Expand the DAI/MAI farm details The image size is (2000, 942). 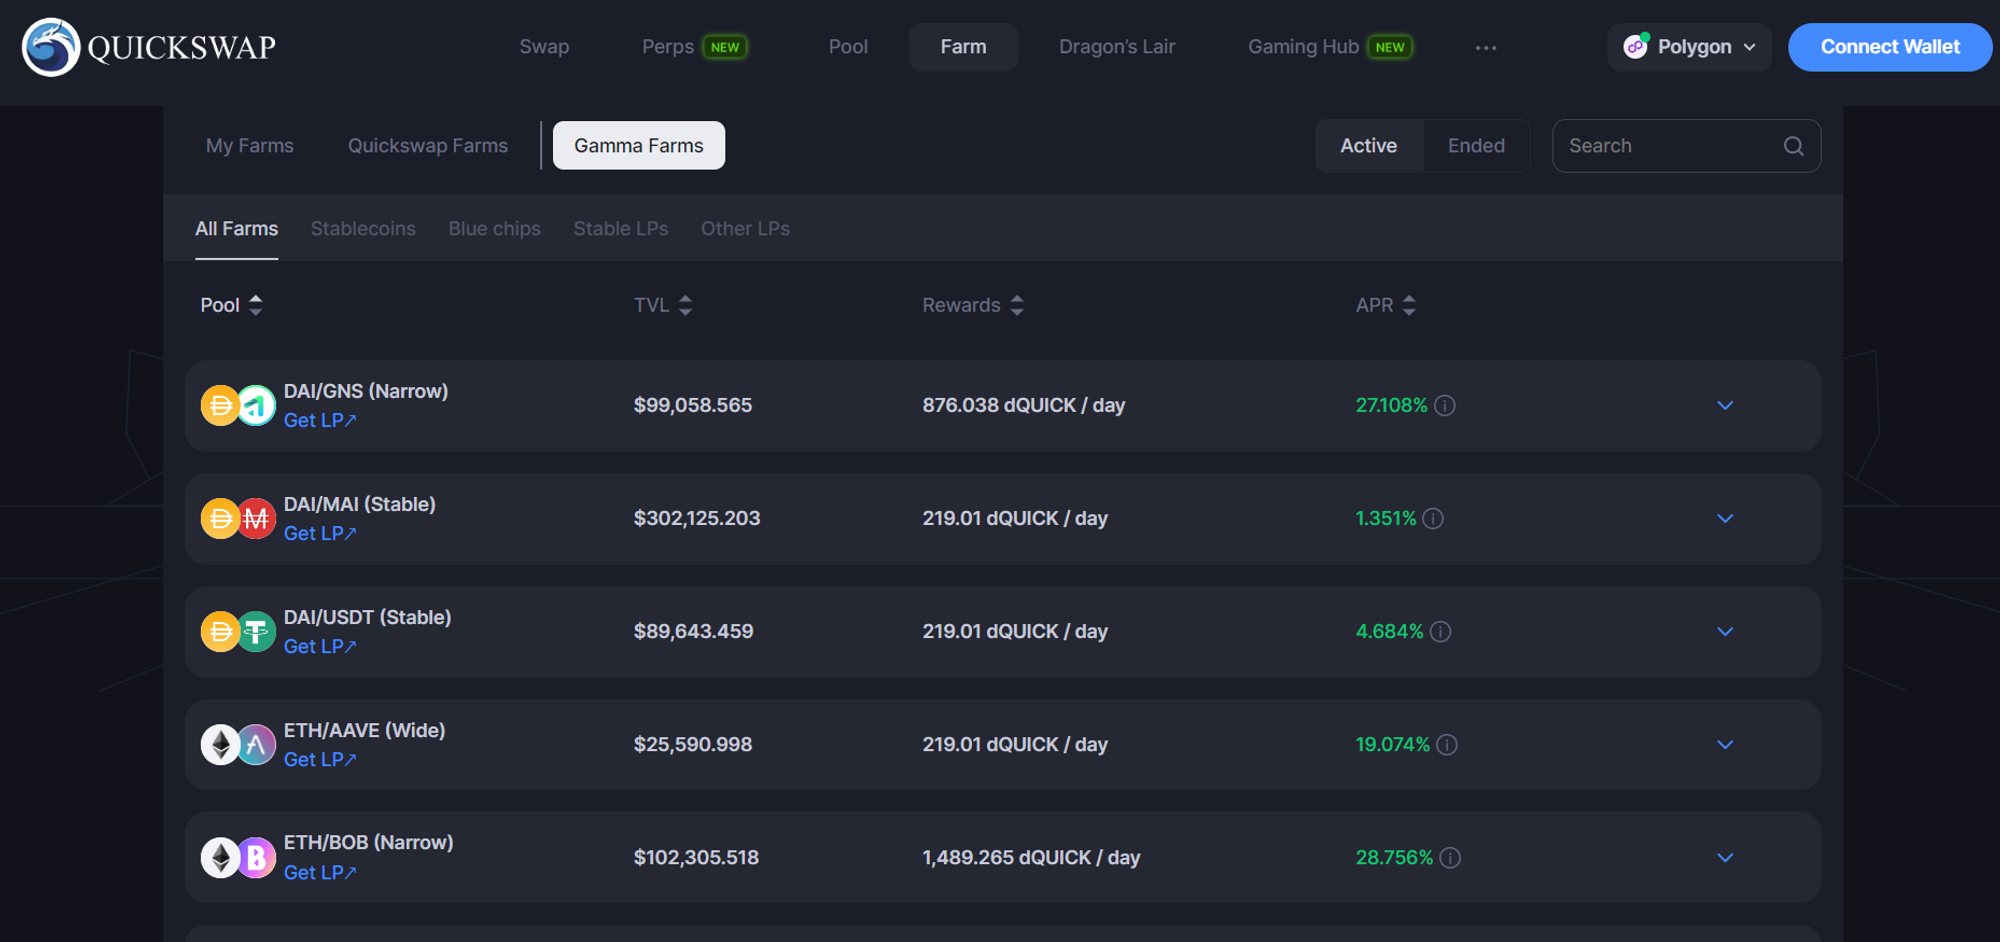[x=1724, y=519]
